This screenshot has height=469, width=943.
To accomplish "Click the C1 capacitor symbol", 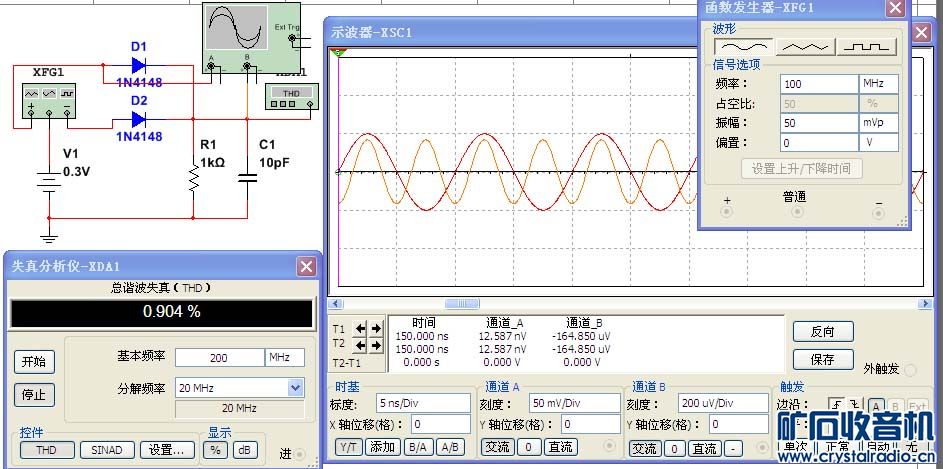I will pyautogui.click(x=247, y=178).
